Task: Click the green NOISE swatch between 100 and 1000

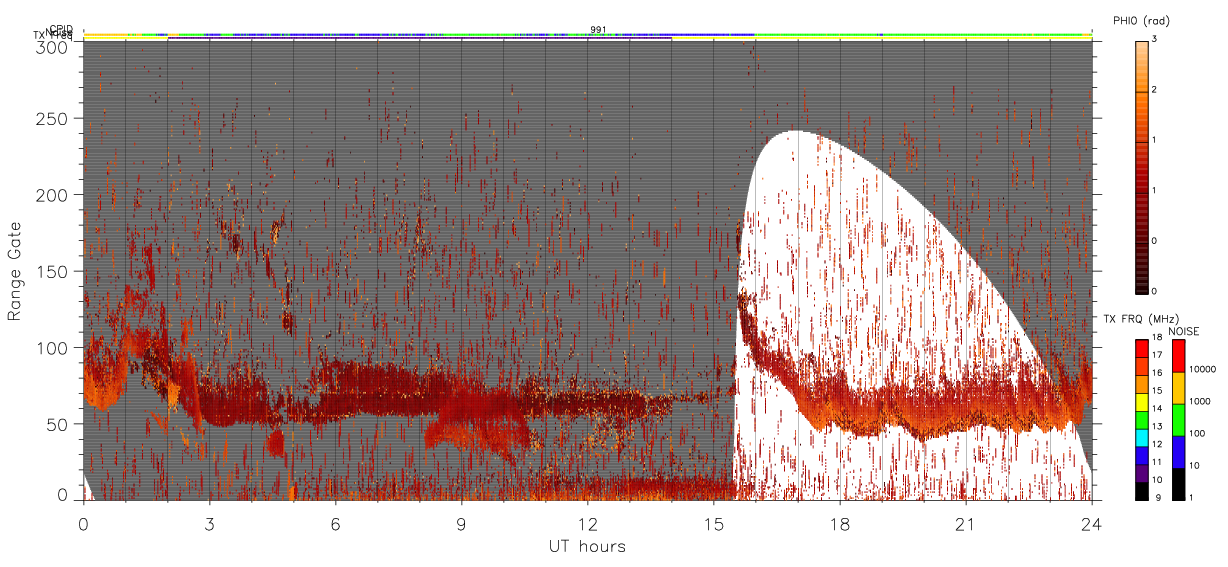Action: pos(1179,420)
